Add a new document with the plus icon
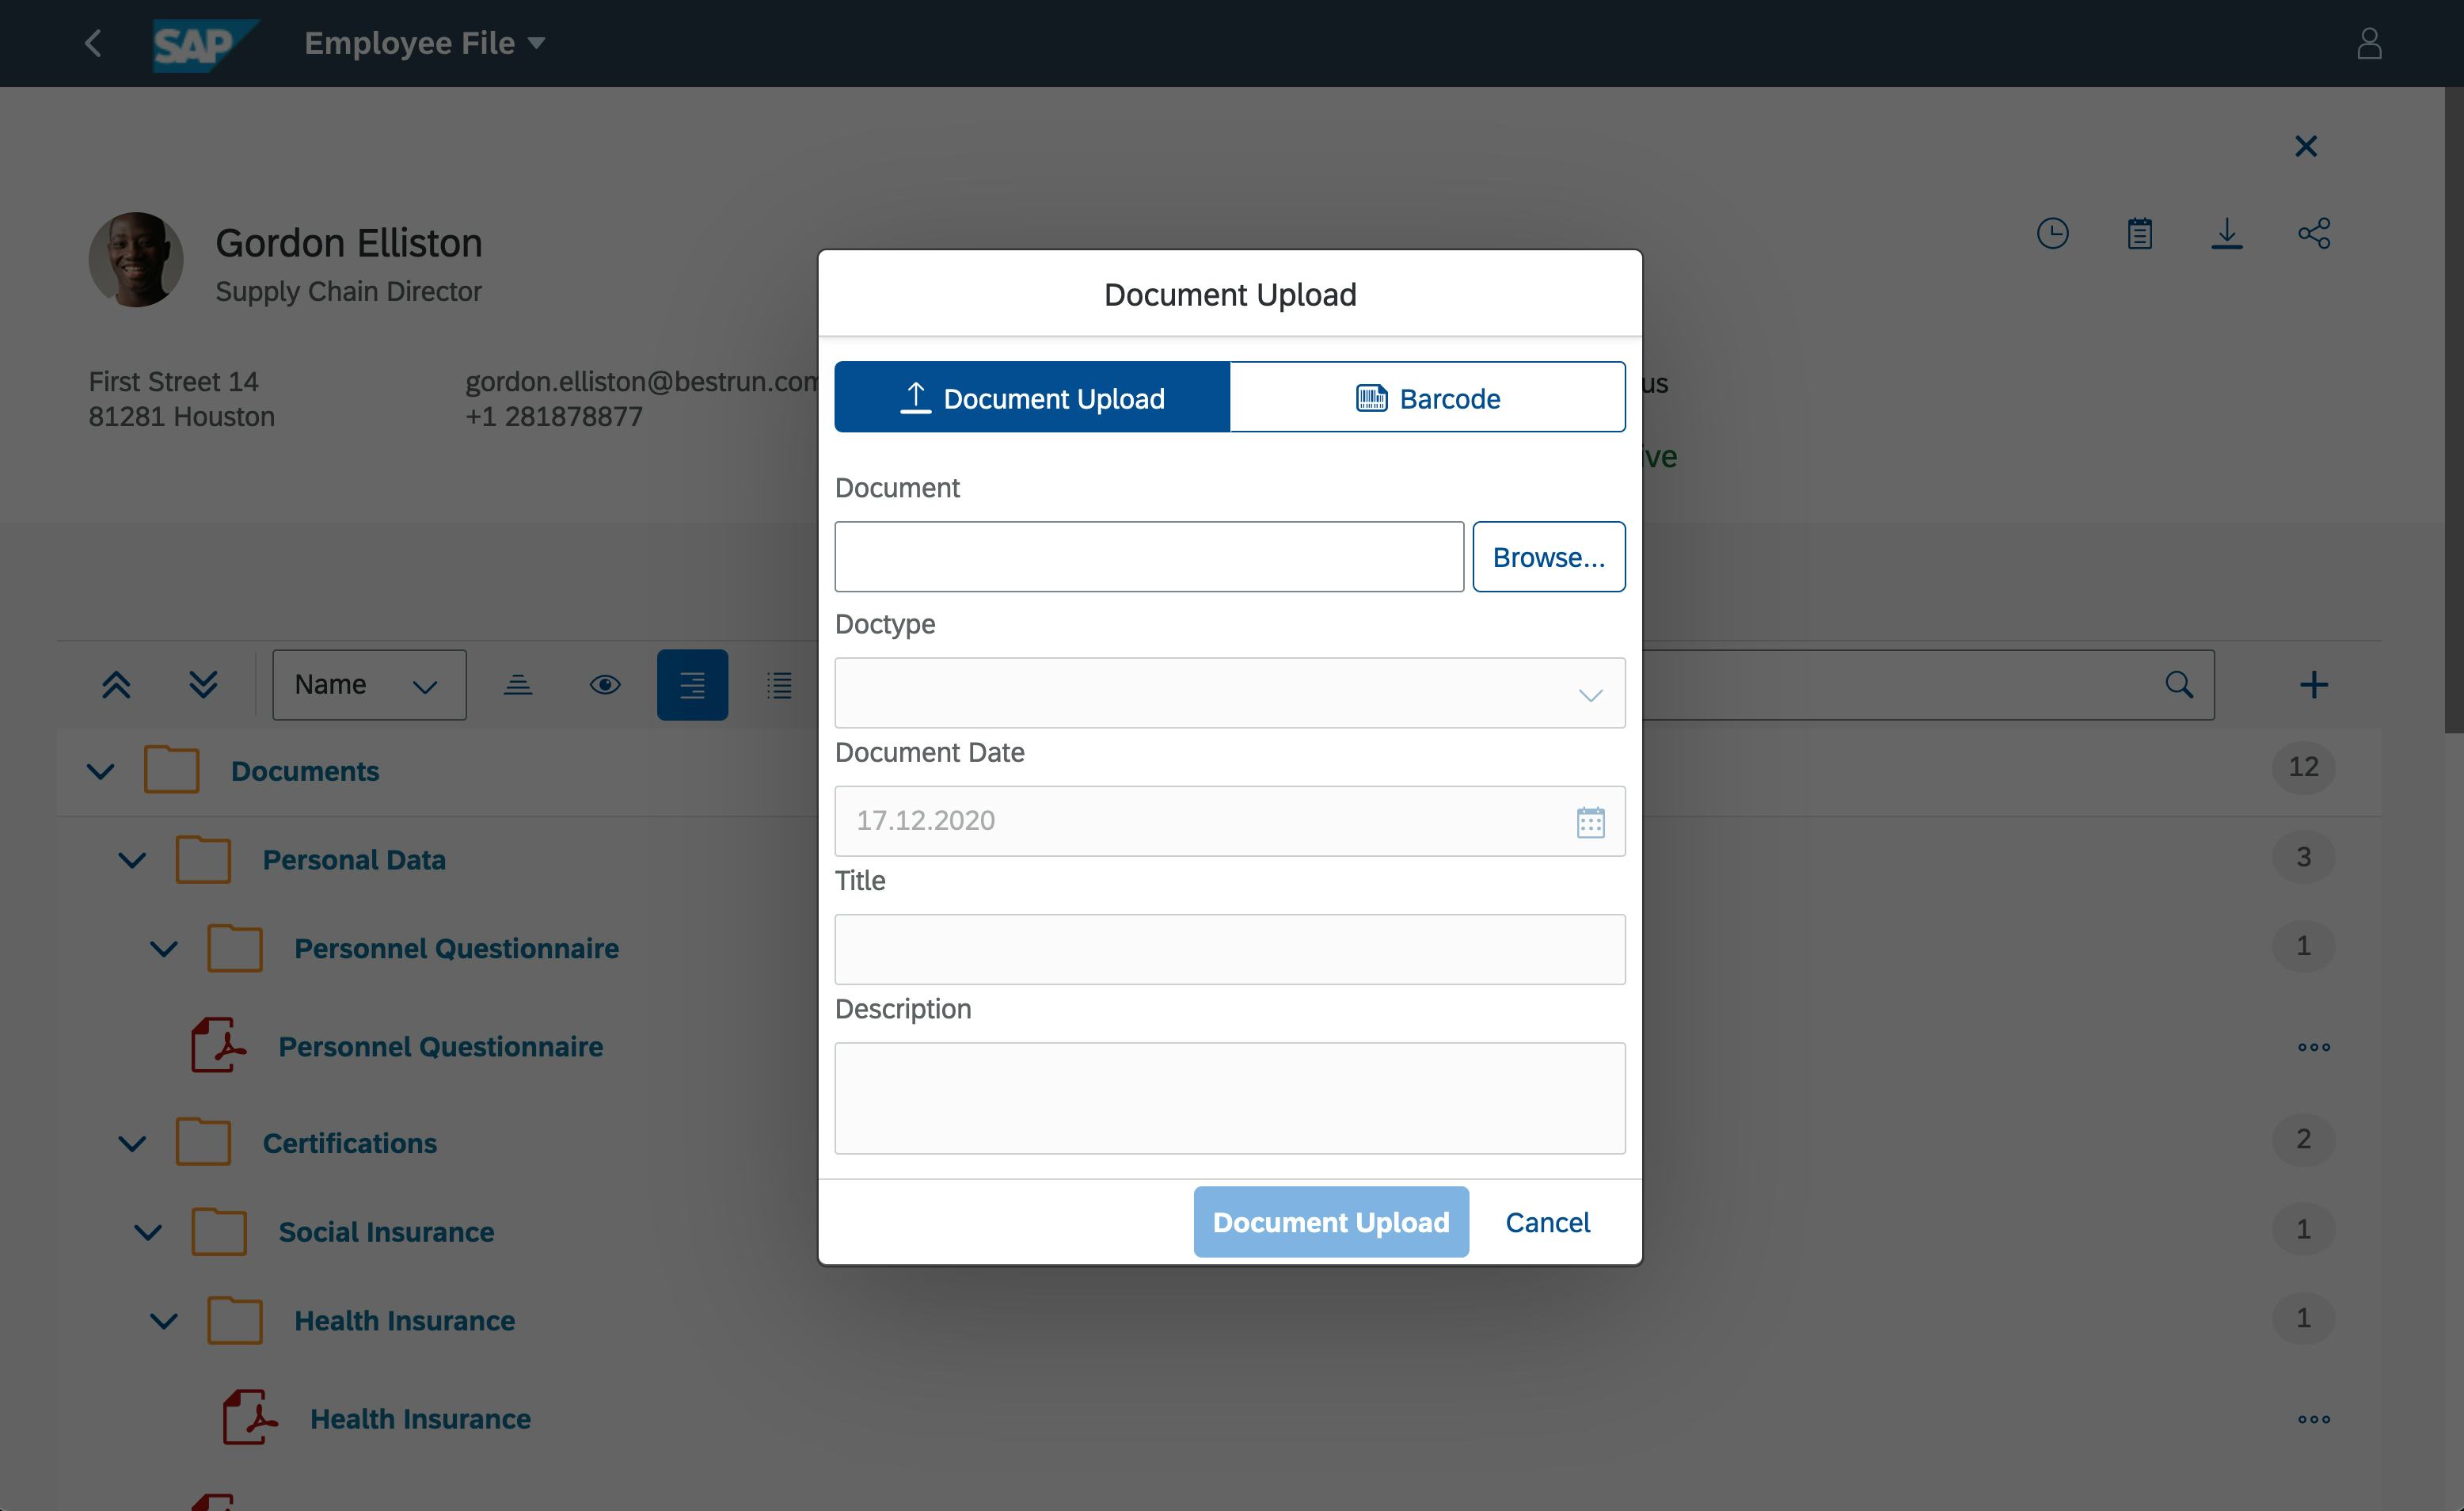This screenshot has width=2464, height=1511. coord(2316,684)
